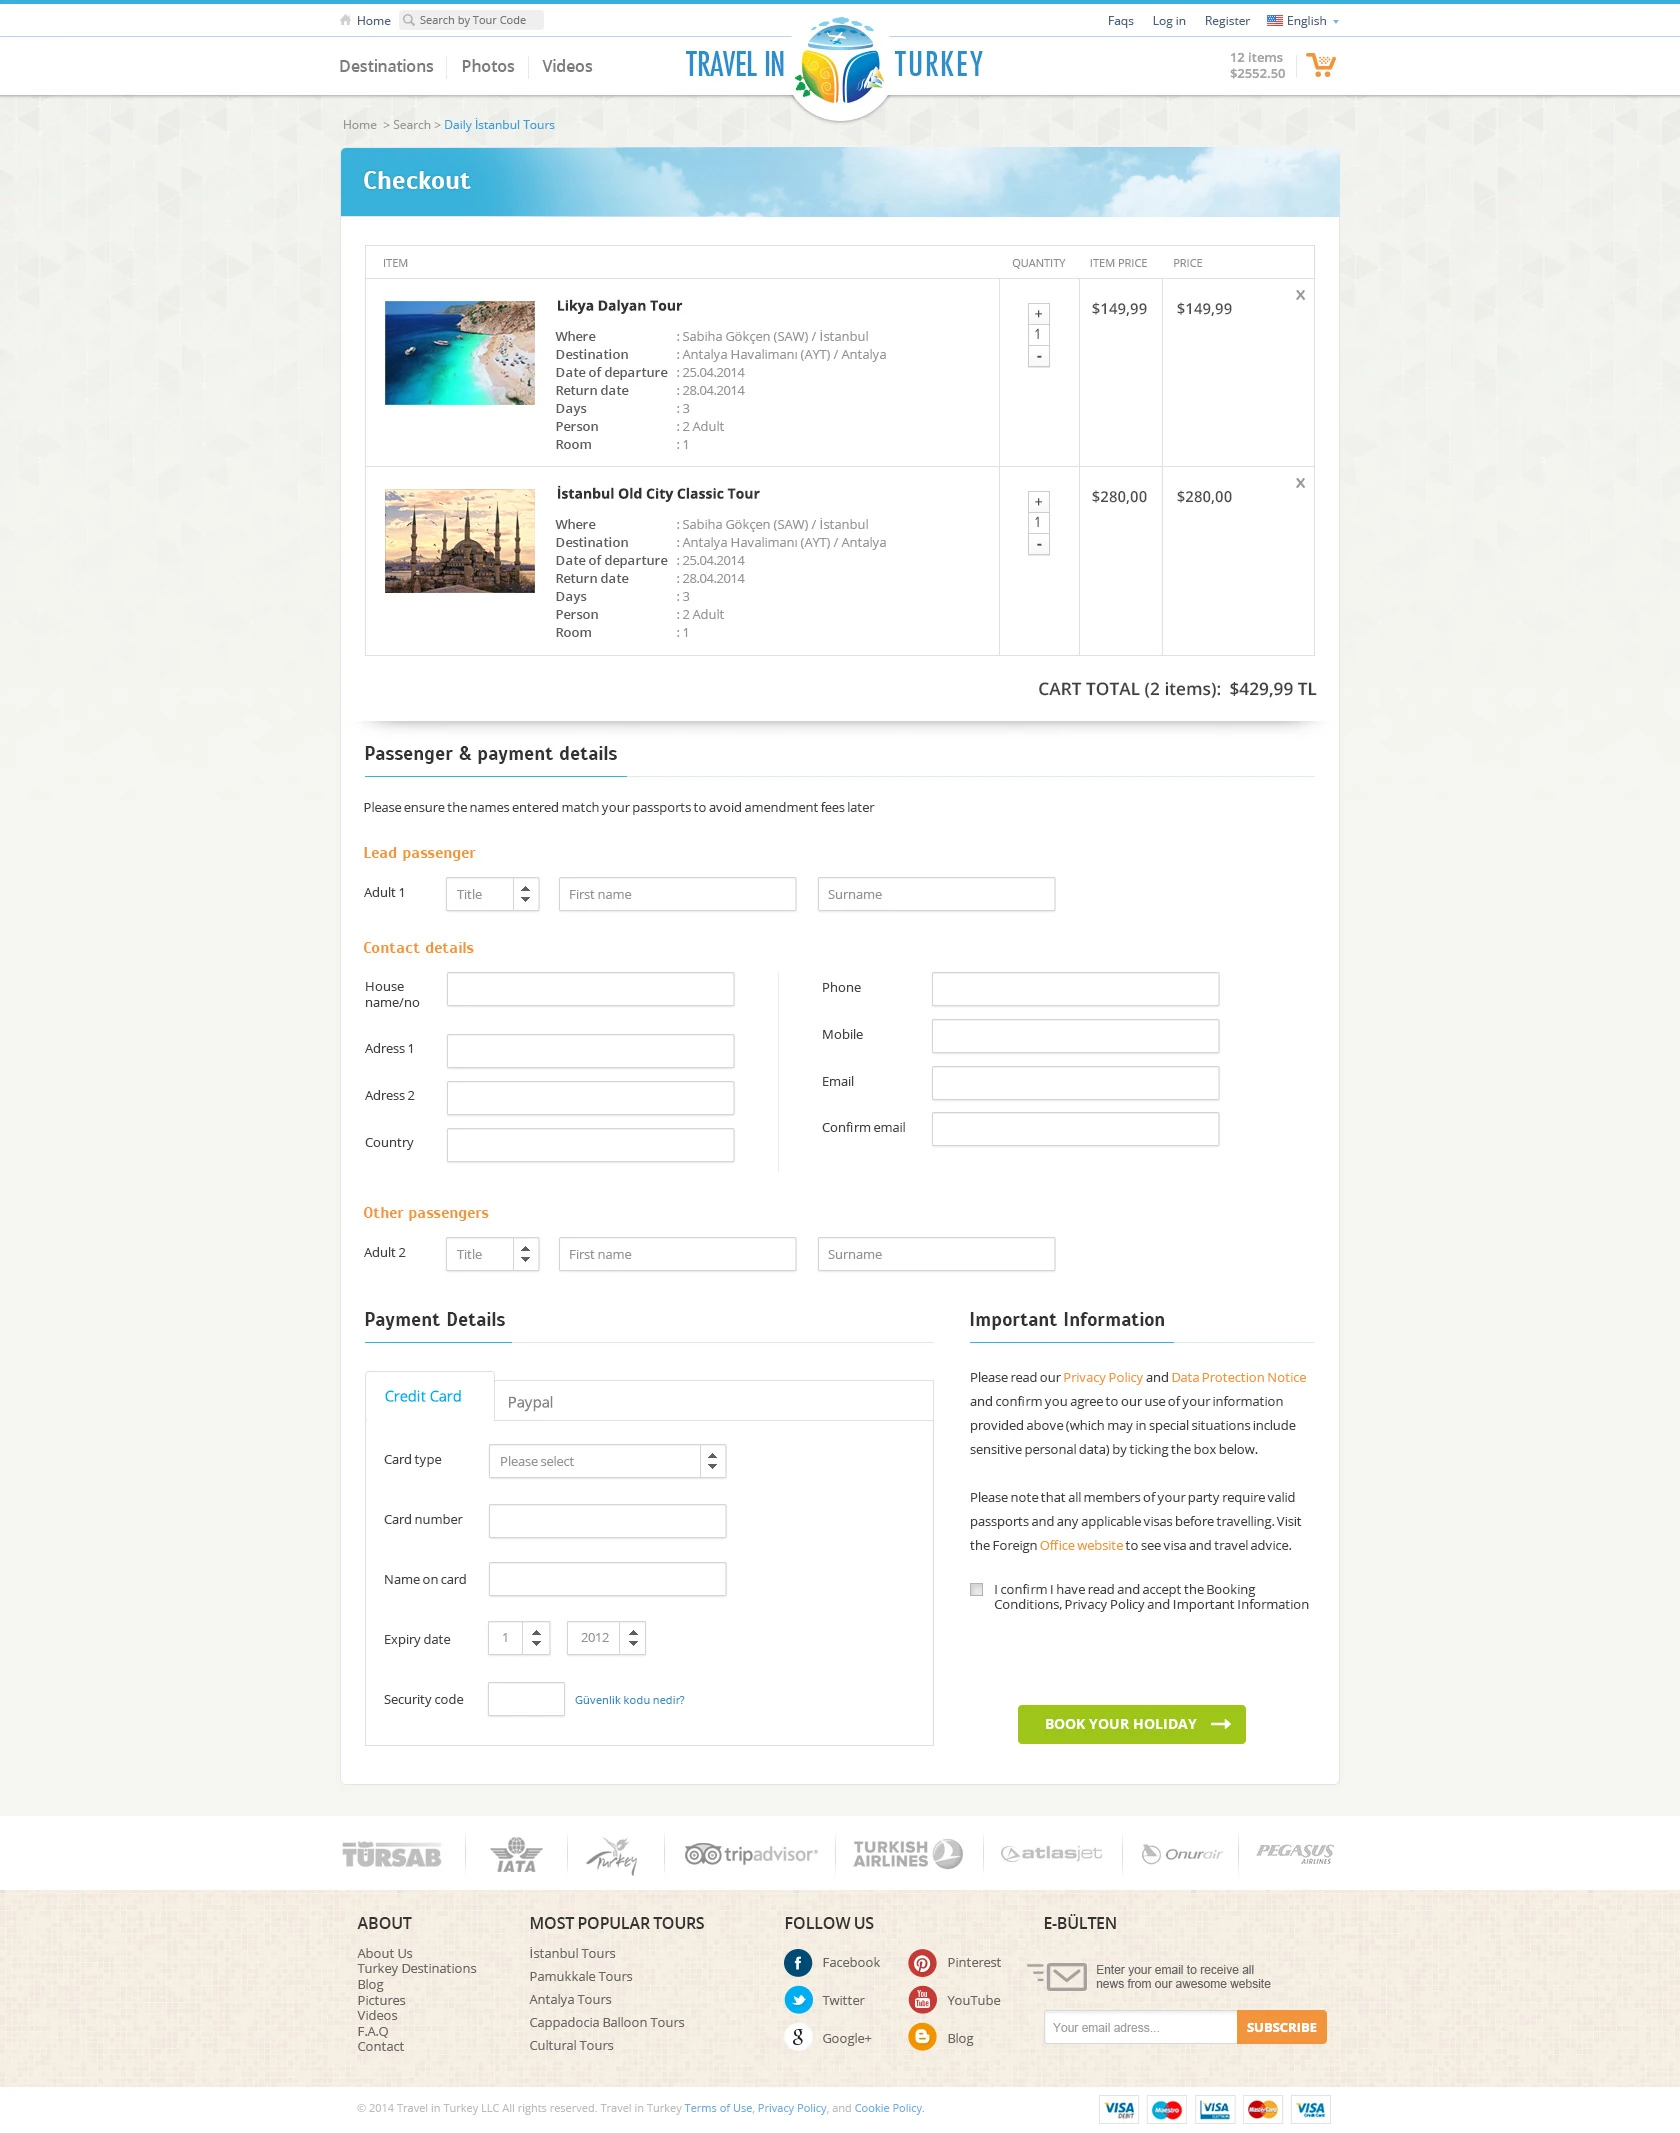This screenshot has width=1680, height=2133.
Task: Click the Travel in Turkey logo
Action: 835,66
